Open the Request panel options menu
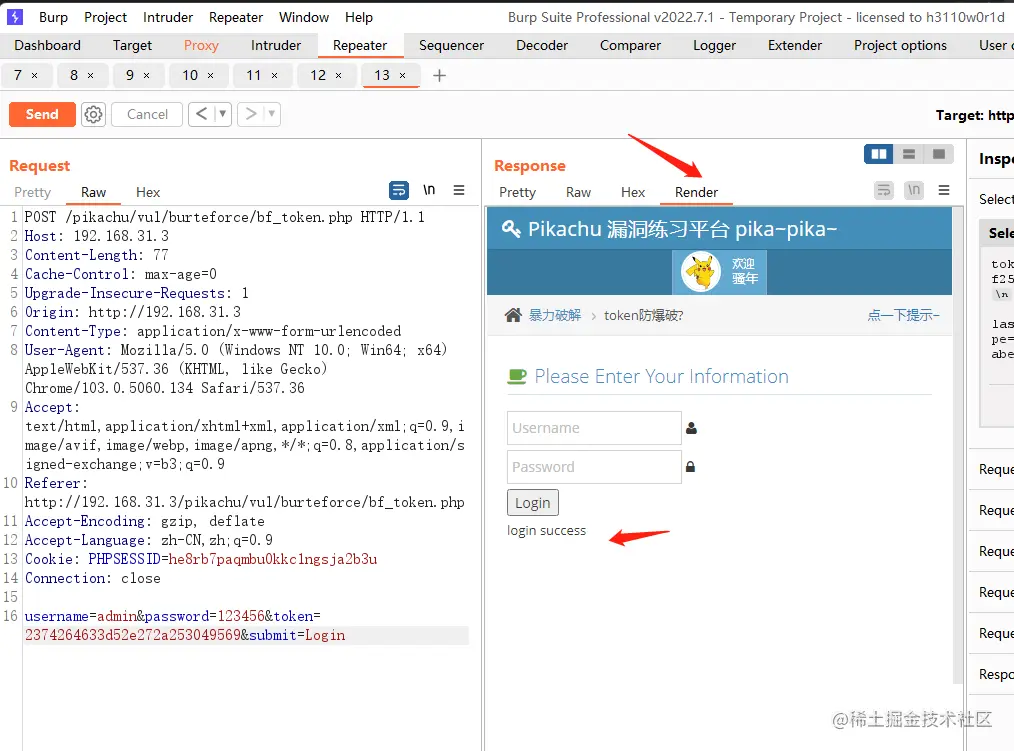This screenshot has height=751, width=1014. 458,190
